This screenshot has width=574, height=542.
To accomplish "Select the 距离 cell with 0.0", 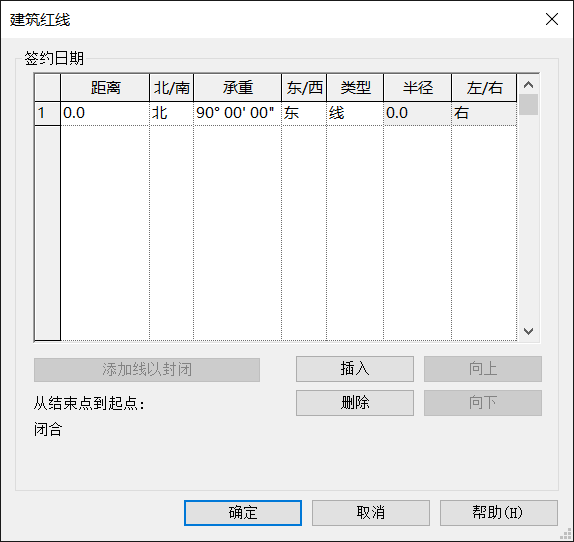I will click(105, 113).
